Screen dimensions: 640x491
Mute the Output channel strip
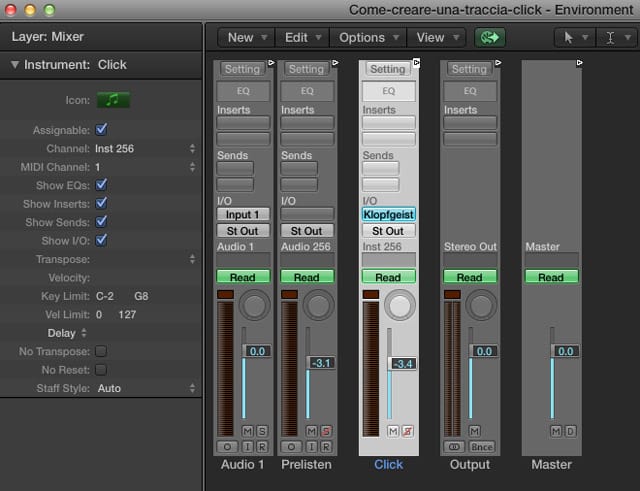474,431
